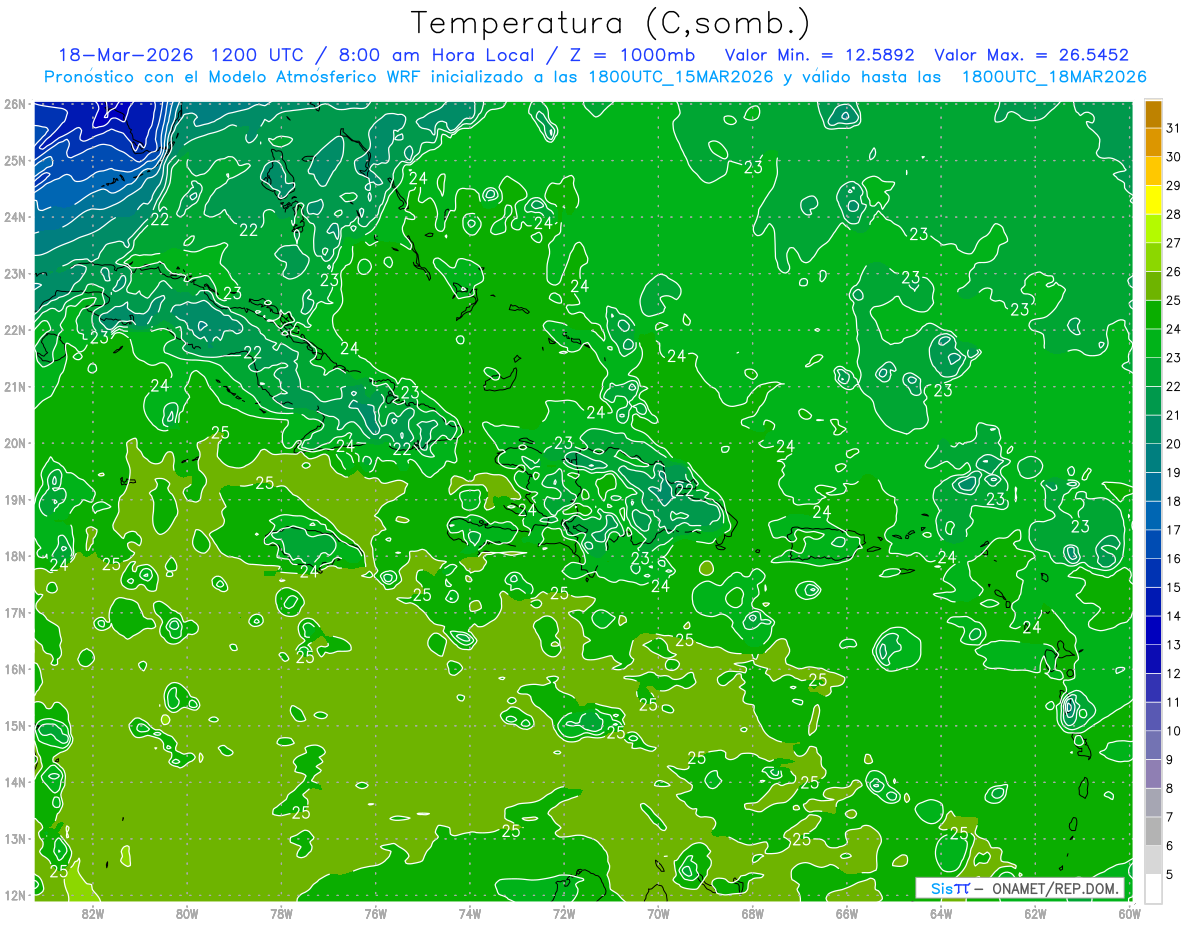This screenshot has height=927, width=1200.
Task: Click the "24N" latitude axis label
Action: pyautogui.click(x=15, y=217)
